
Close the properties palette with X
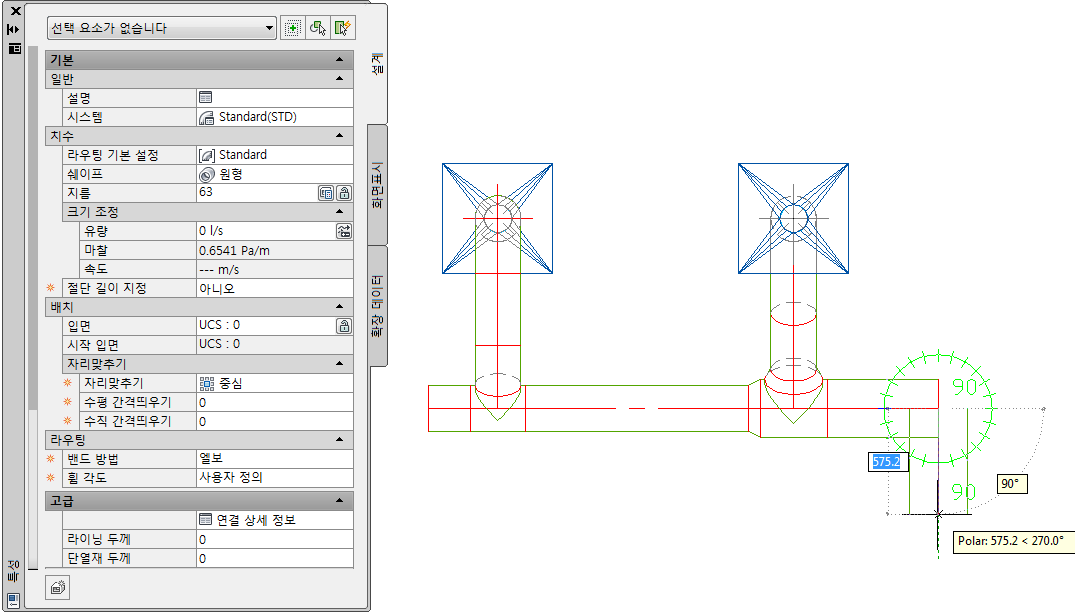click(15, 11)
